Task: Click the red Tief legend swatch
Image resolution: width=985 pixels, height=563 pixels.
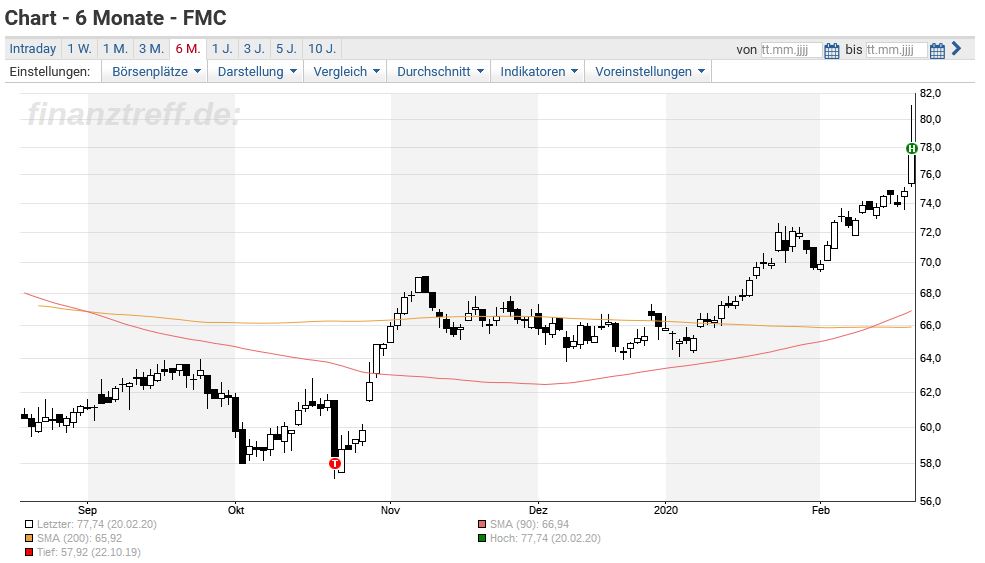Action: click(x=29, y=553)
